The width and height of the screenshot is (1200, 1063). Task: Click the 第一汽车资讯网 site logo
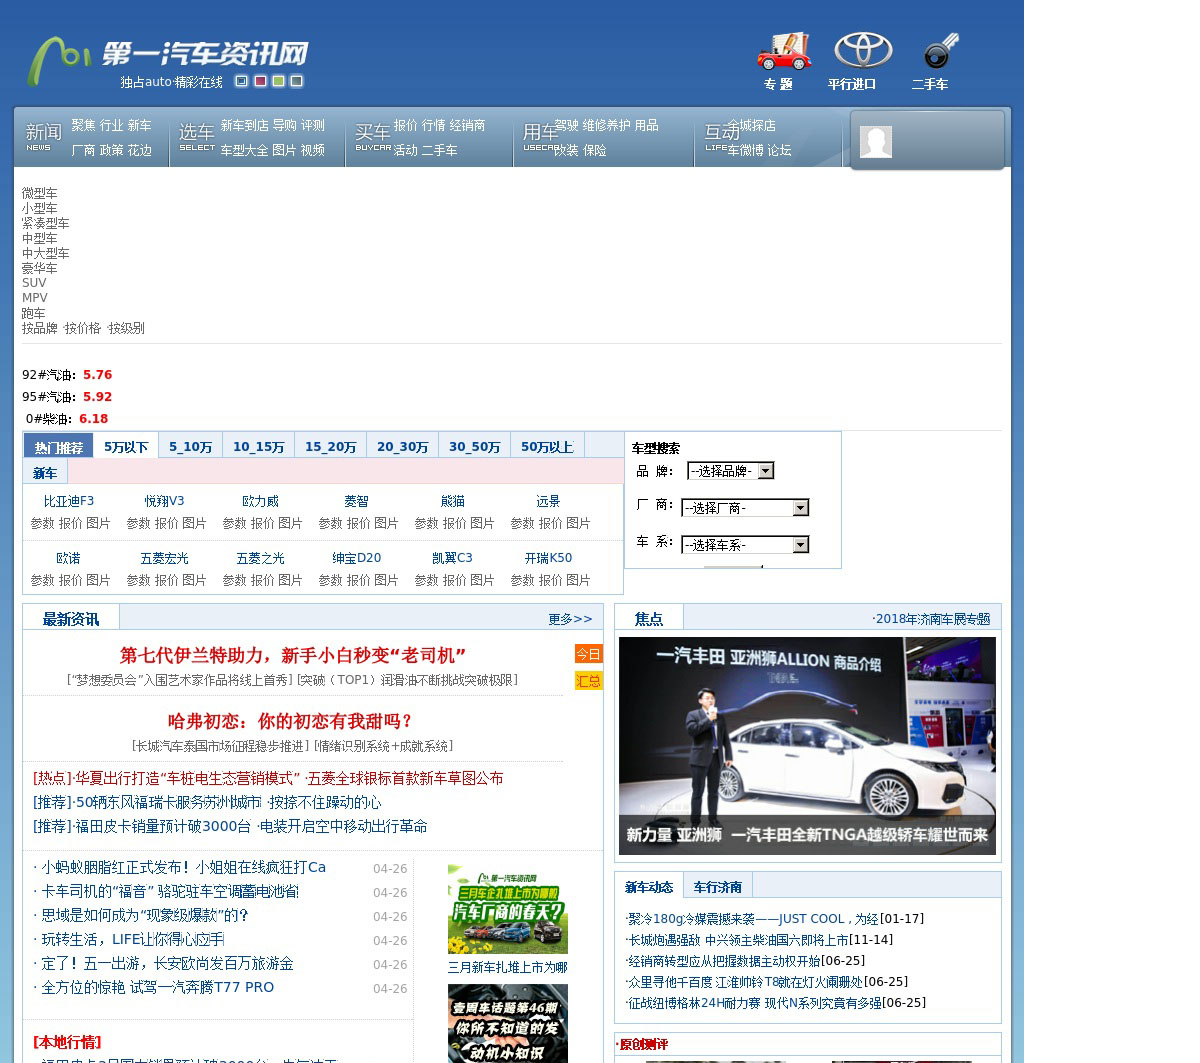point(168,62)
